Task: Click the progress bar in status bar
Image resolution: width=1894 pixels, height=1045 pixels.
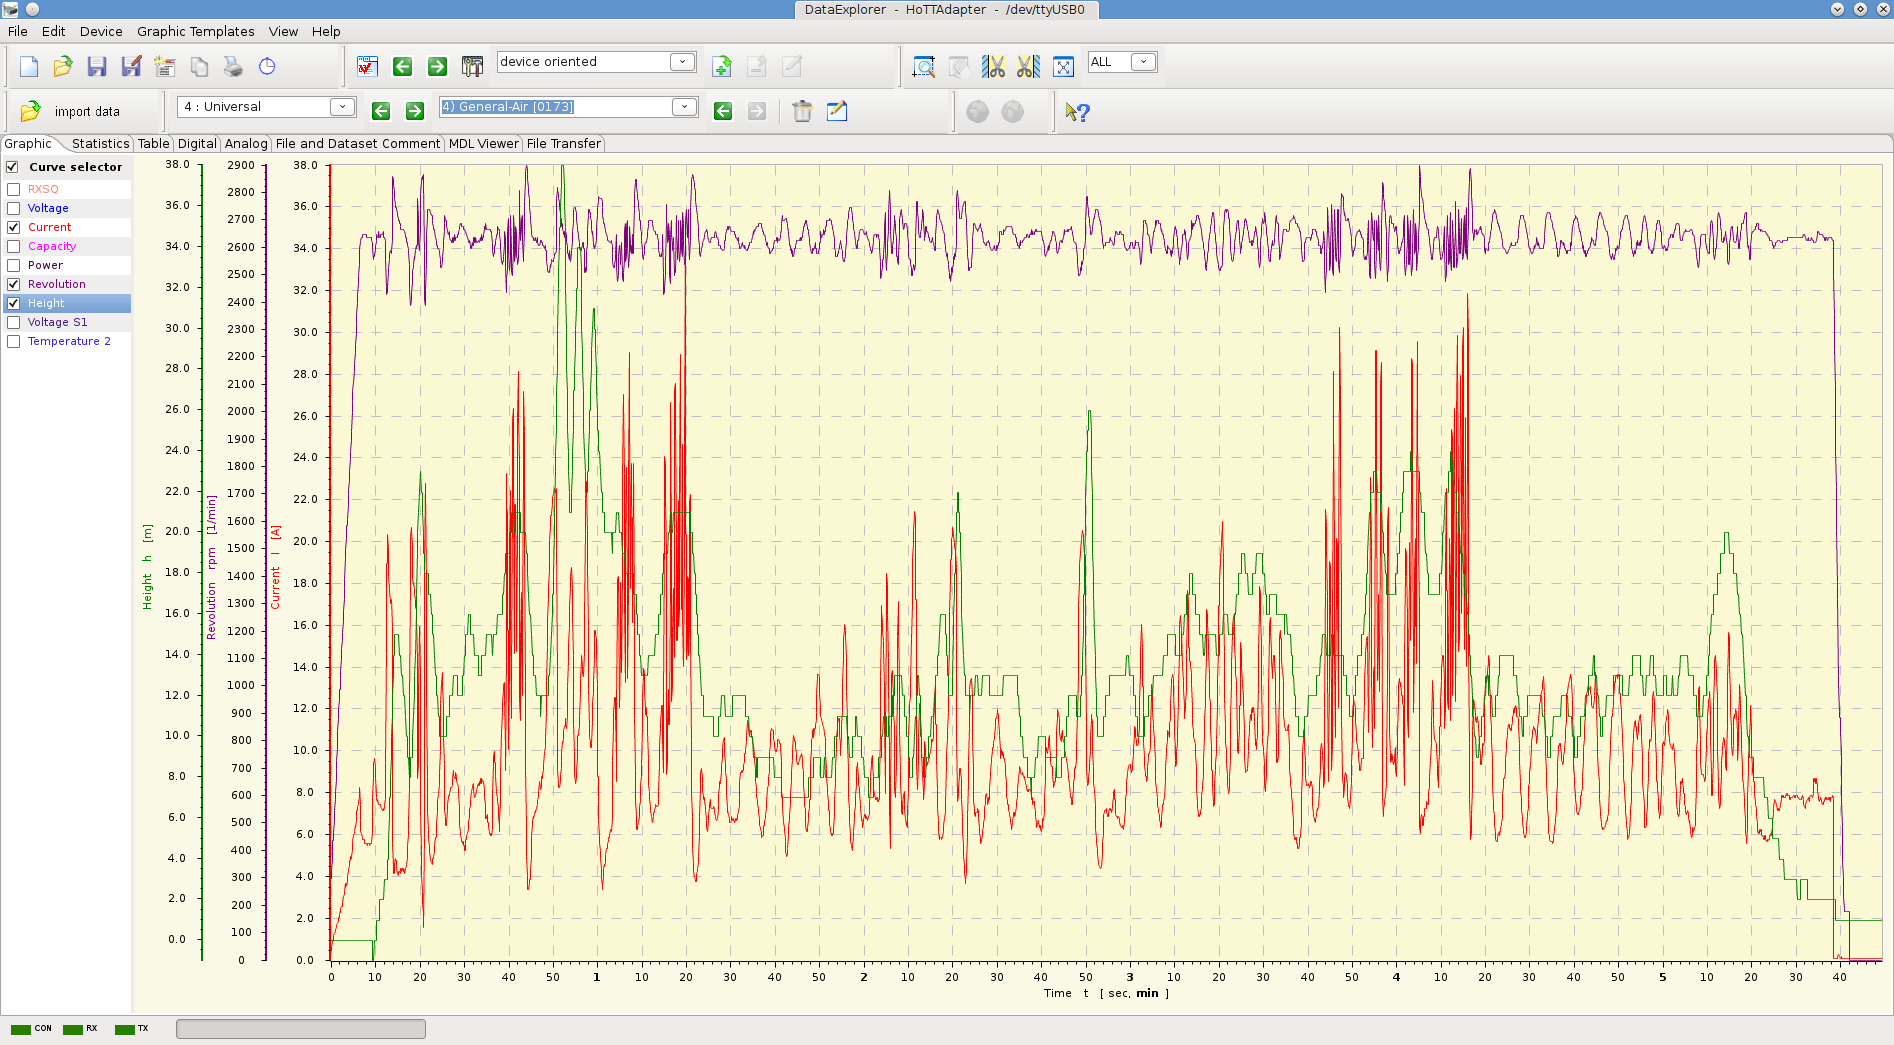Action: pos(300,1029)
